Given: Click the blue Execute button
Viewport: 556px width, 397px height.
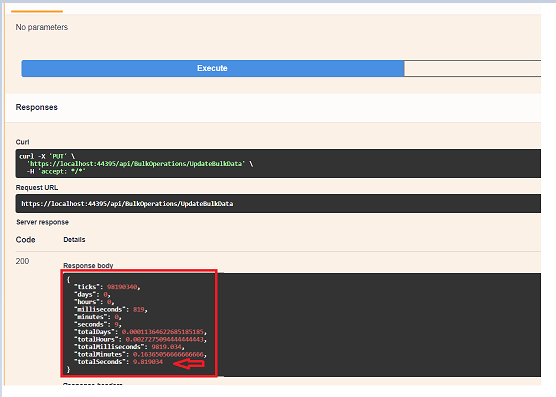Looking at the screenshot, I should coord(212,68).
